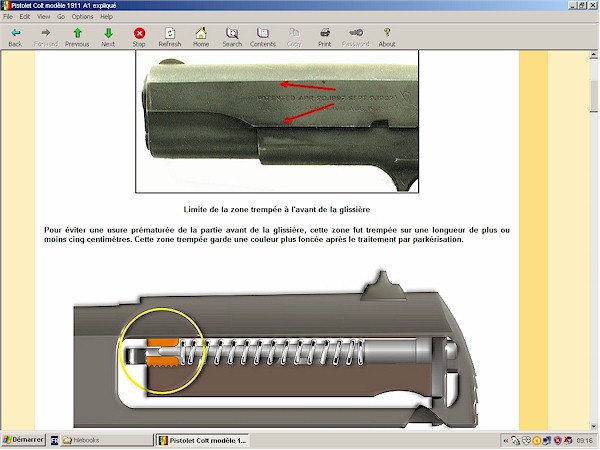This screenshot has height=450, width=600.
Task: Click the pistol slide photograph
Action: pyautogui.click(x=277, y=121)
